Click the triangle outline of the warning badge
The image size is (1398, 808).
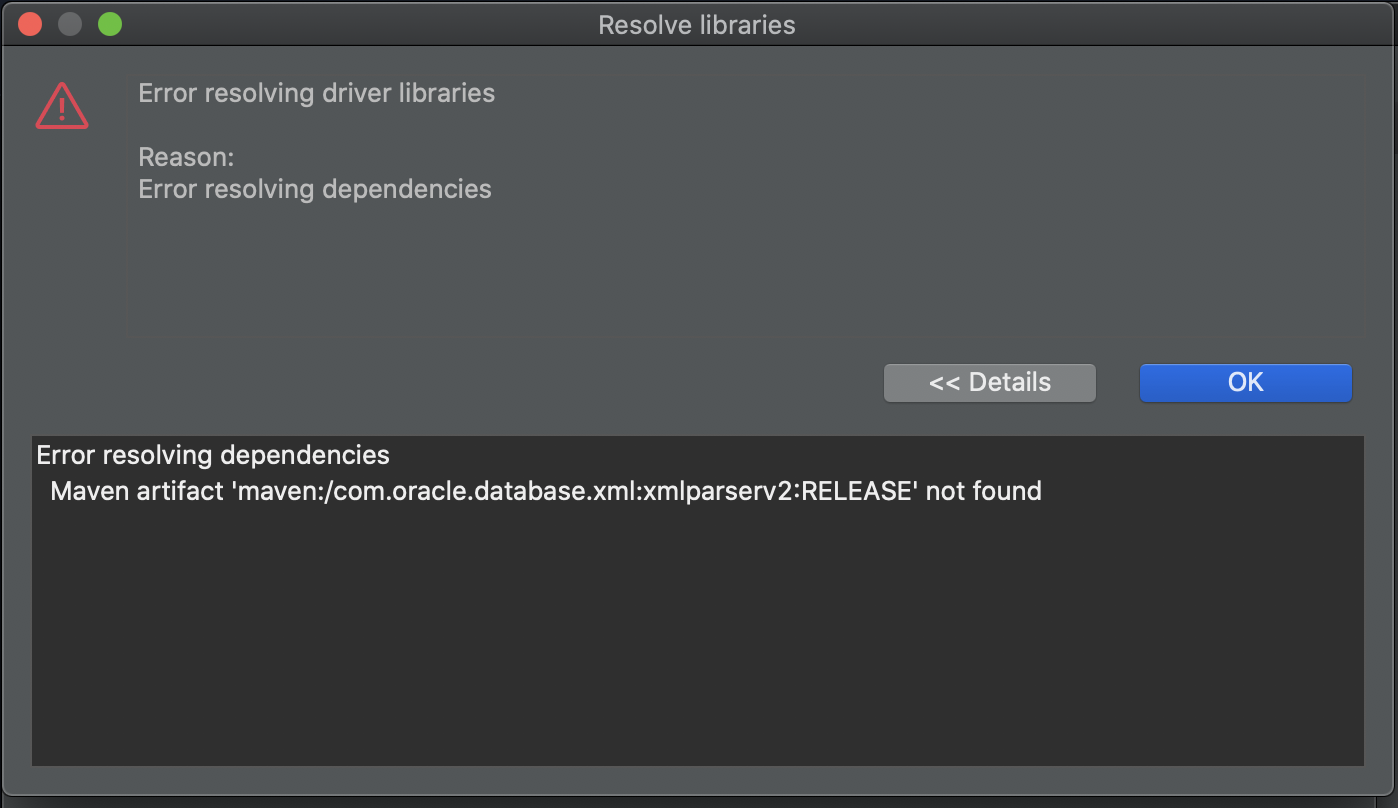[x=61, y=105]
